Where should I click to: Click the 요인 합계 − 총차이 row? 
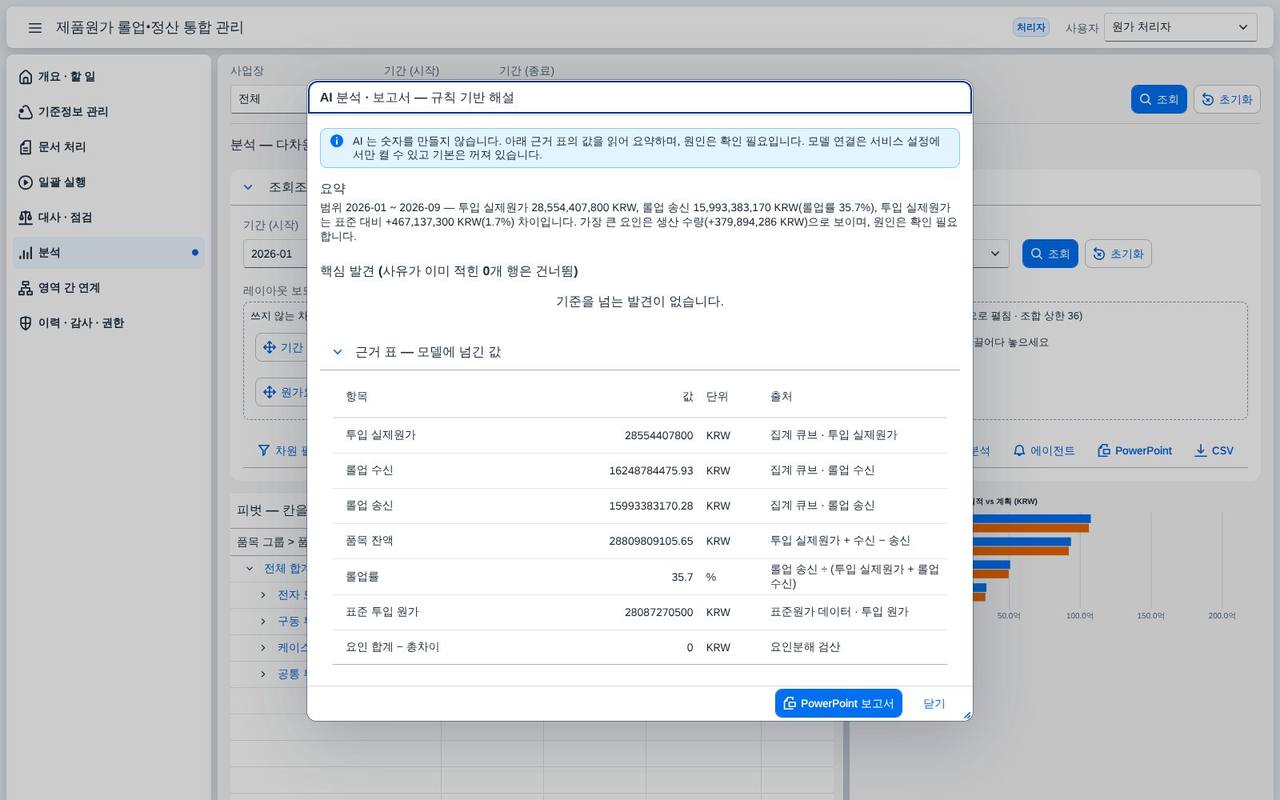tap(640, 647)
